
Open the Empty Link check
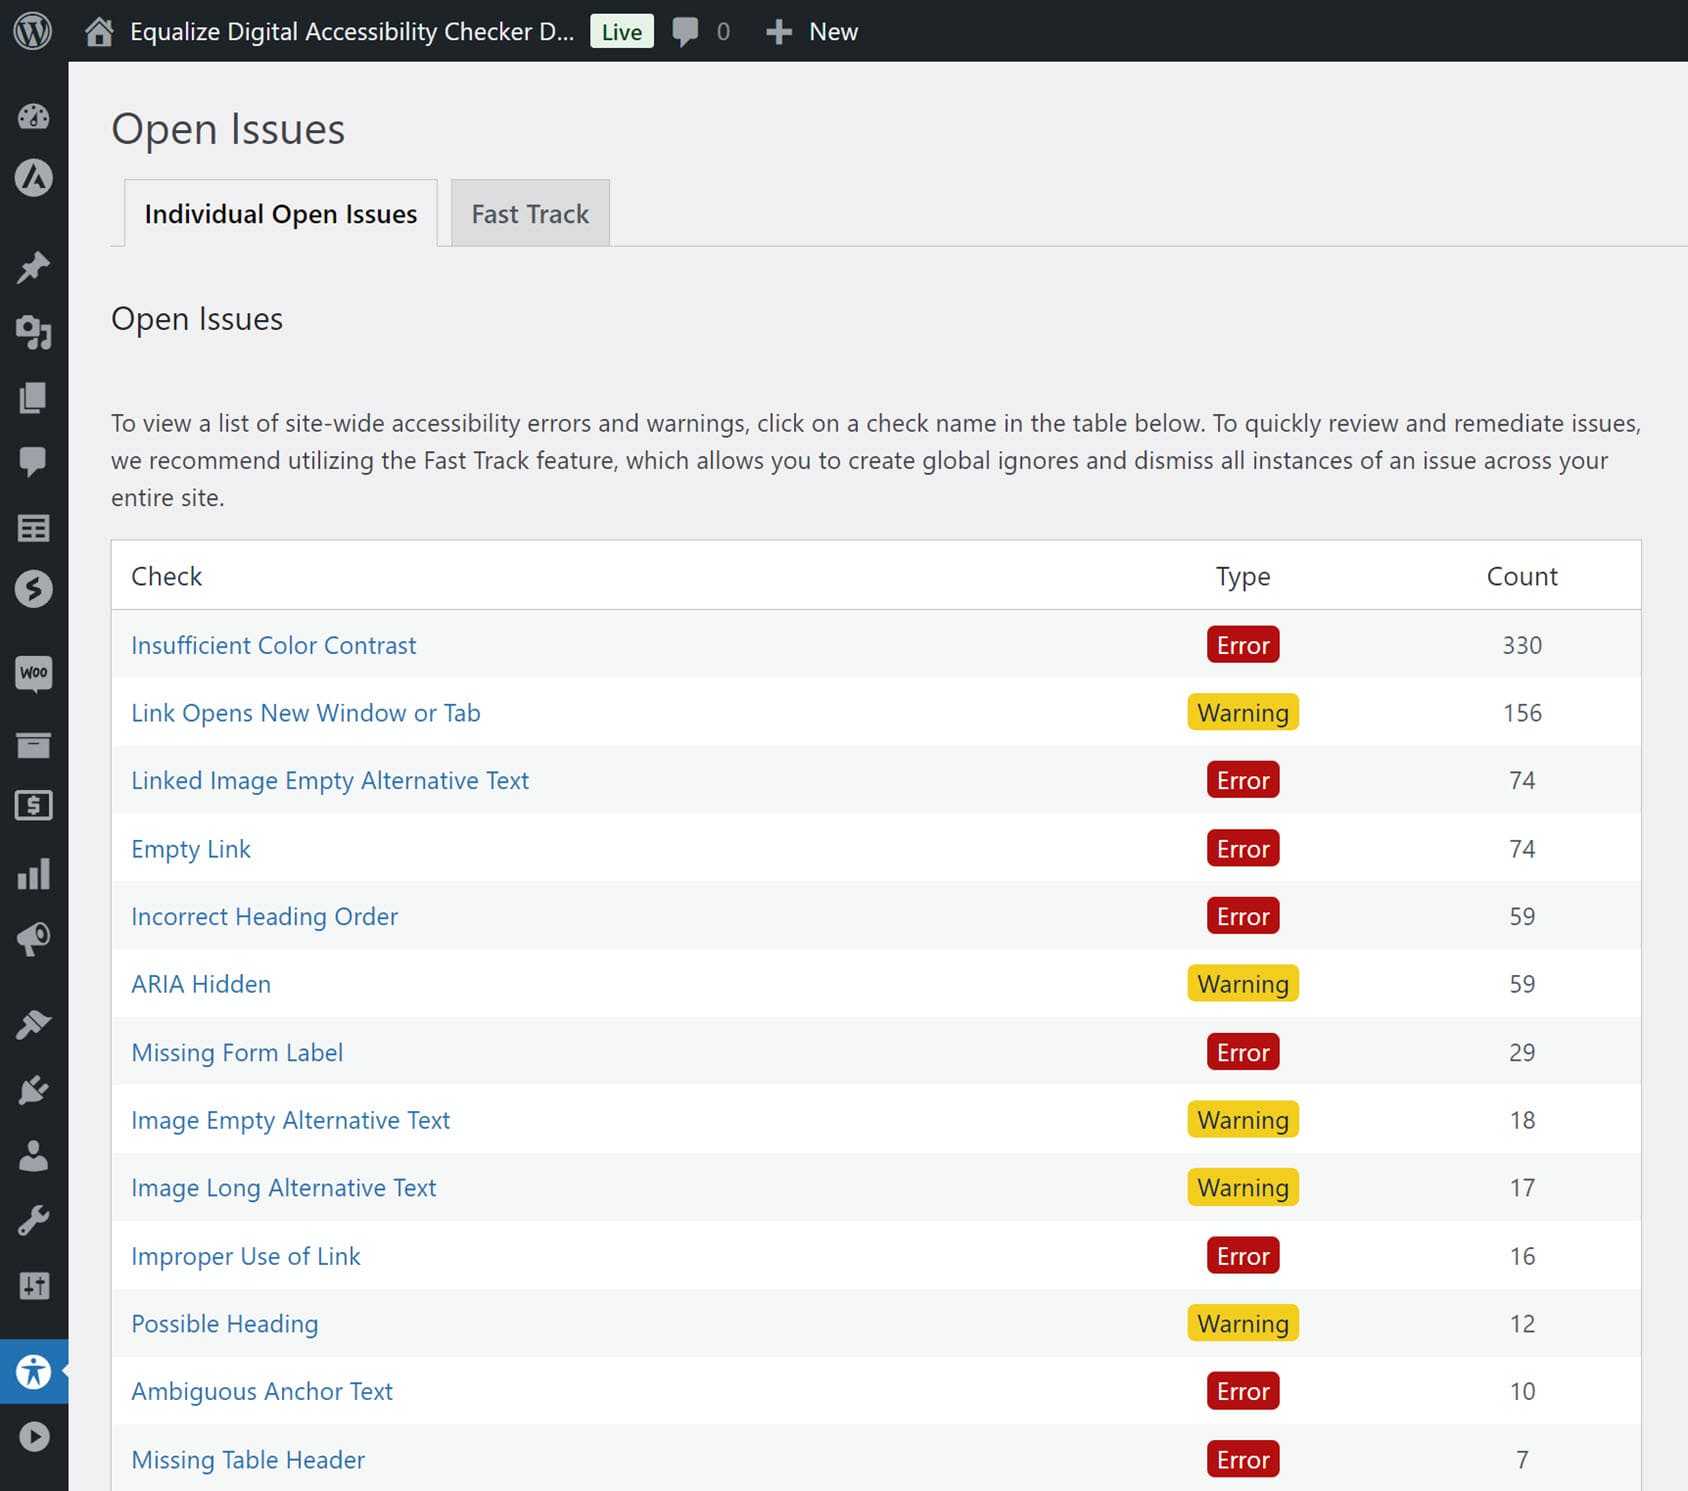pyautogui.click(x=191, y=849)
